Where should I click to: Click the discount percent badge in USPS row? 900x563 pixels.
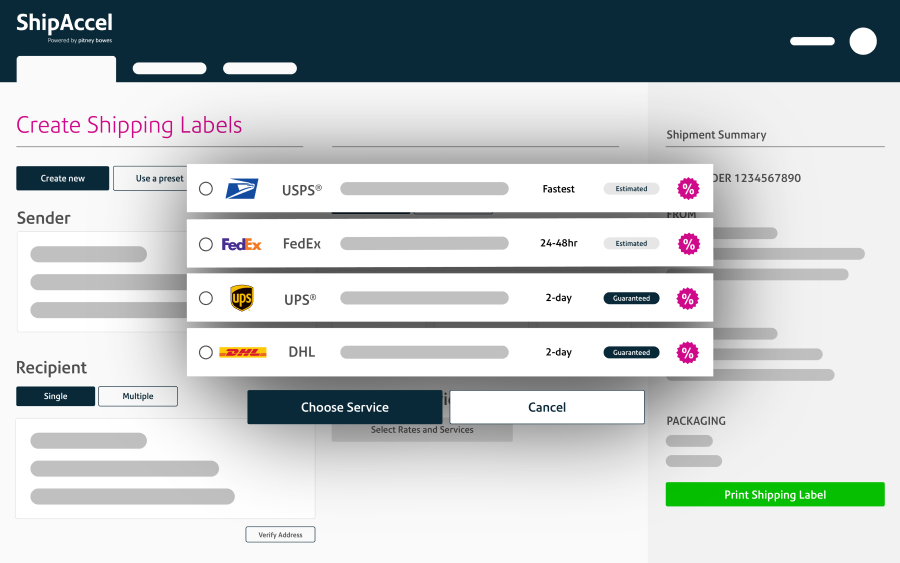coord(688,189)
